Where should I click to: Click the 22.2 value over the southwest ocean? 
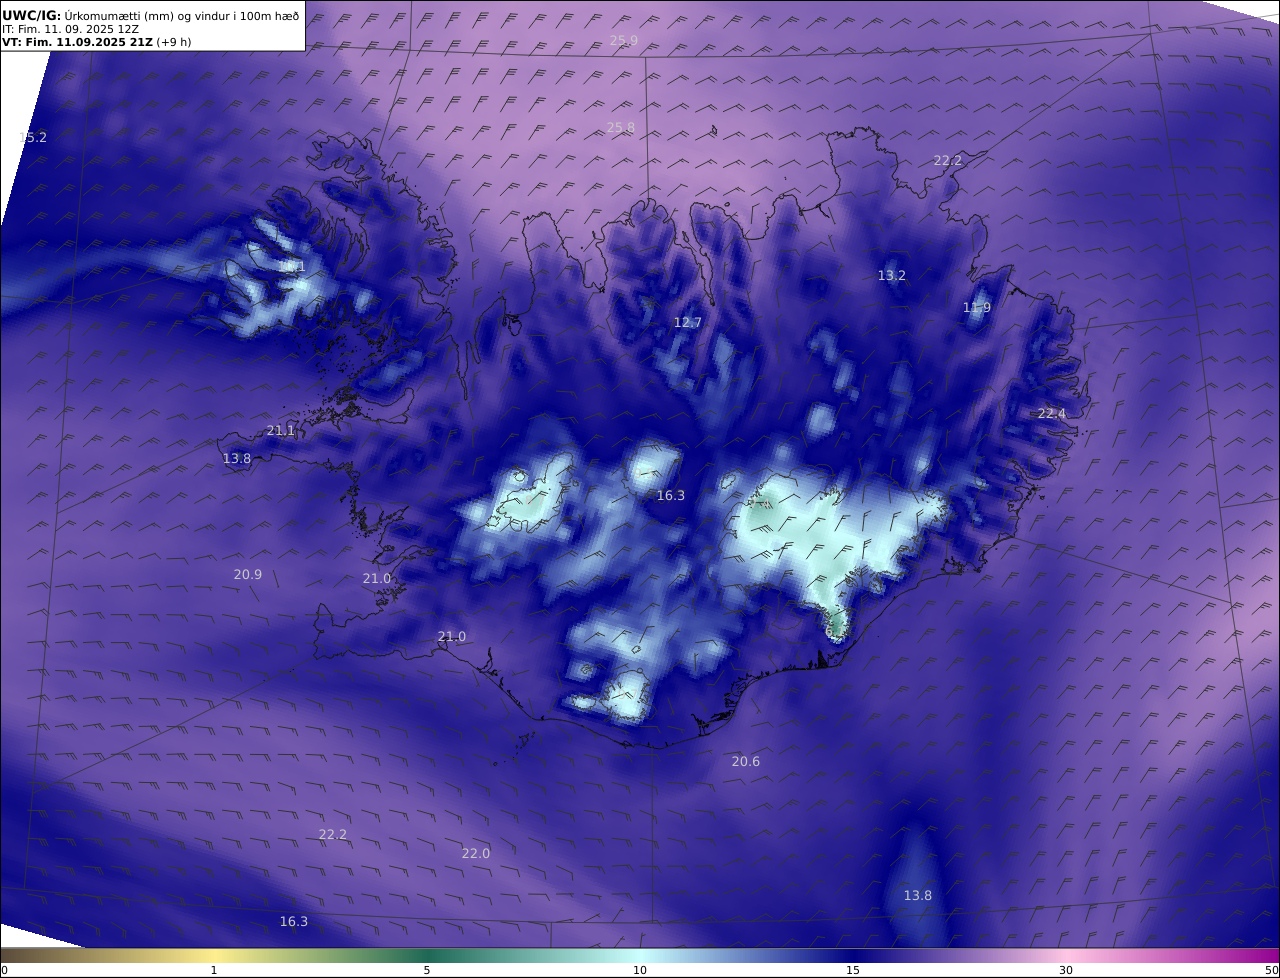[x=333, y=835]
